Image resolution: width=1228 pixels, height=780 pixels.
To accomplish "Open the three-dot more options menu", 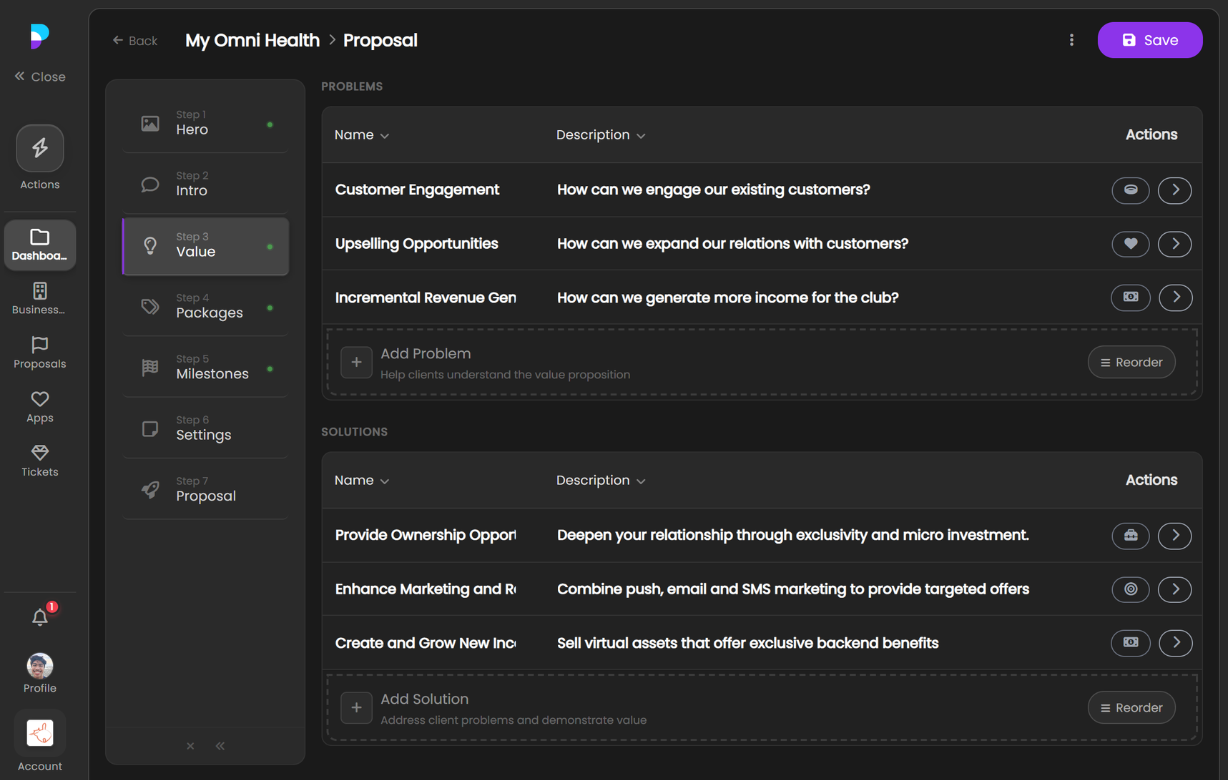I will 1071,40.
